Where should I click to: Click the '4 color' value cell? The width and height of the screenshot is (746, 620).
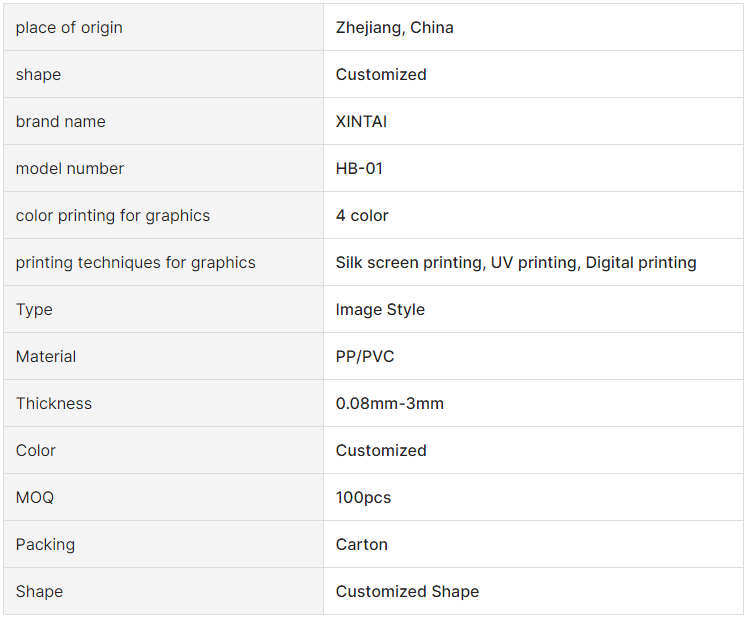click(x=533, y=216)
